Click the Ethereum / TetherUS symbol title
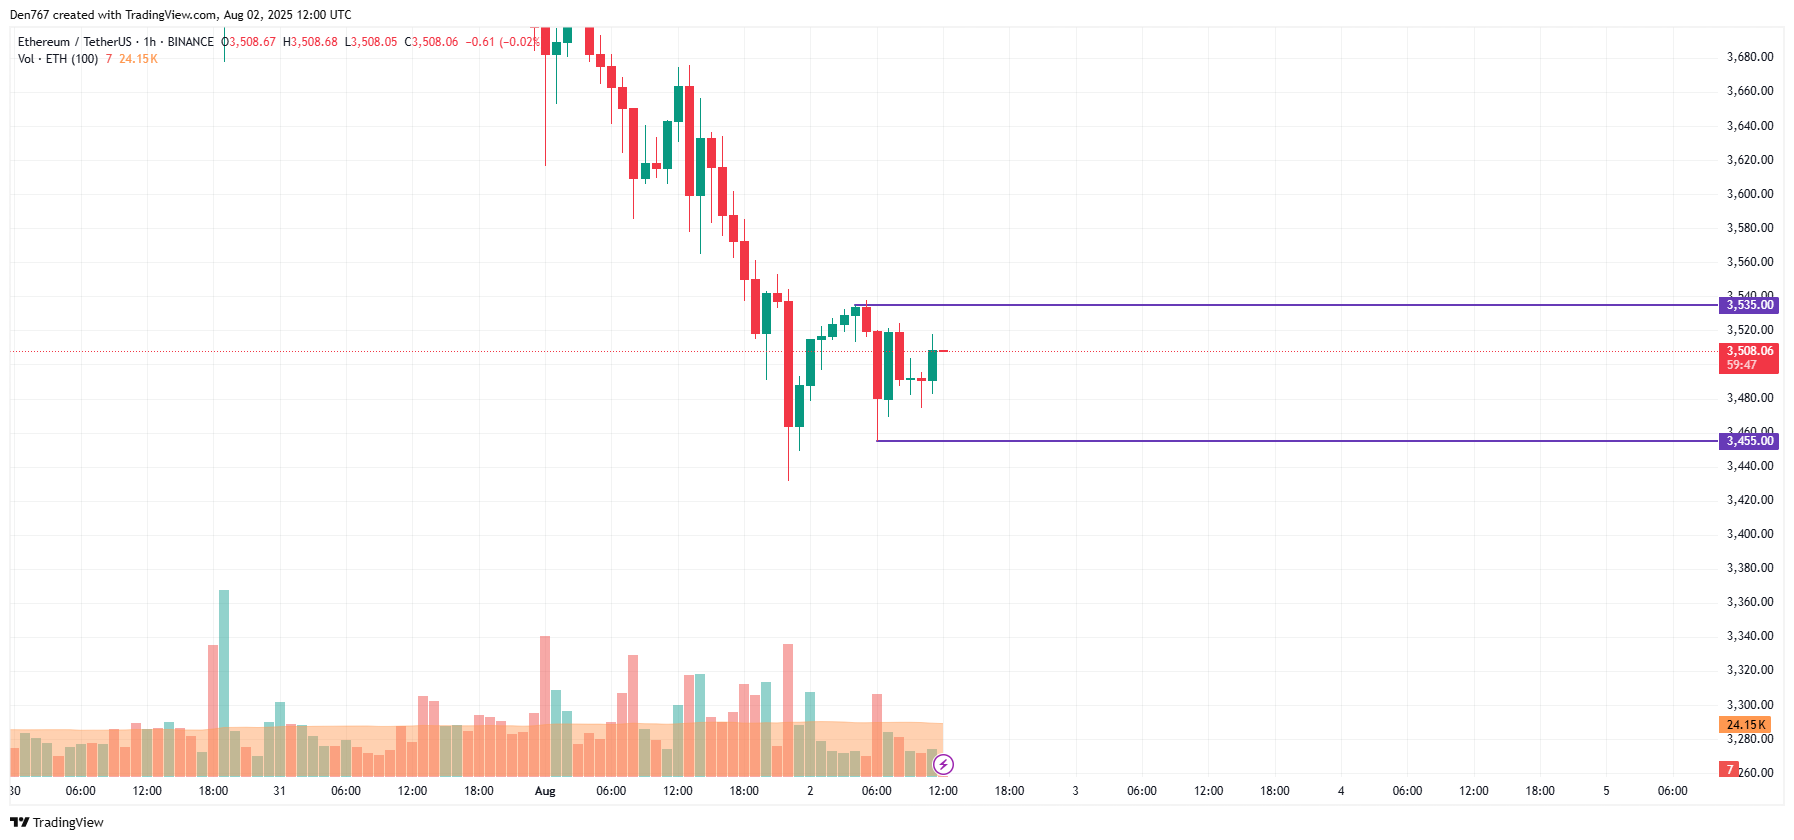Screen dimensions: 1794x840 [x=75, y=42]
